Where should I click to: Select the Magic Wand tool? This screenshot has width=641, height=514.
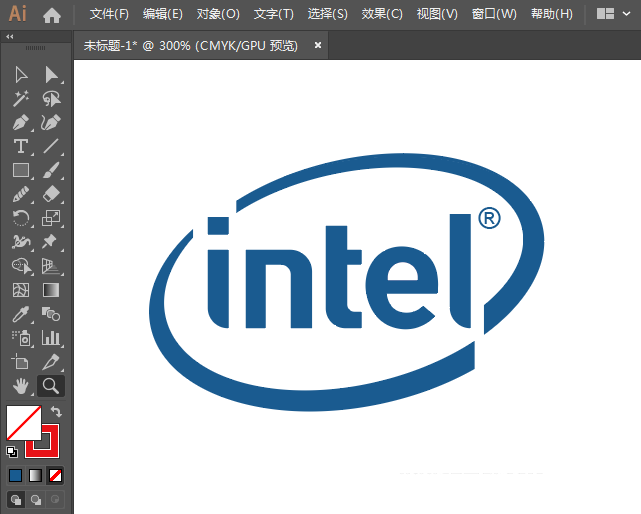(x=21, y=99)
